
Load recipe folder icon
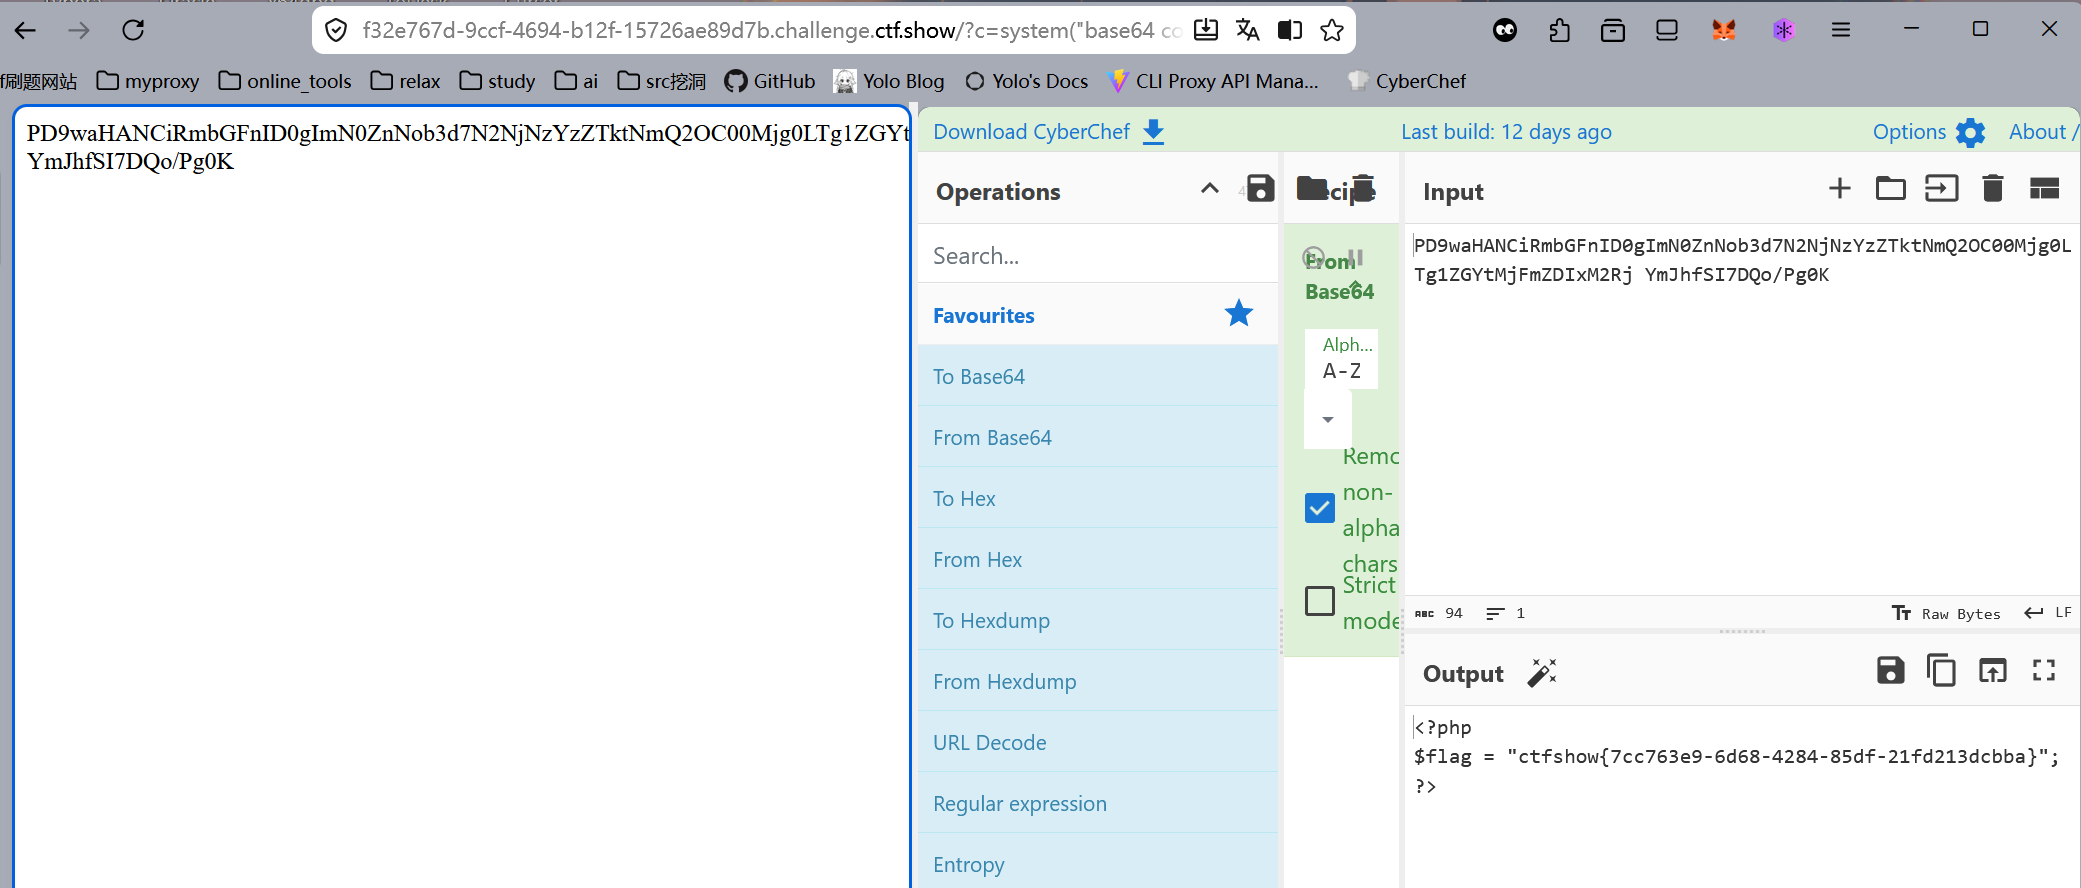[x=1312, y=188]
